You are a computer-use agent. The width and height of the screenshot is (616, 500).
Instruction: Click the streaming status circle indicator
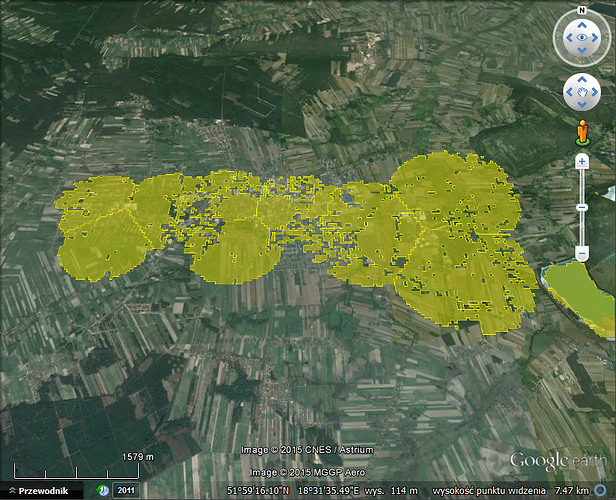[600, 490]
